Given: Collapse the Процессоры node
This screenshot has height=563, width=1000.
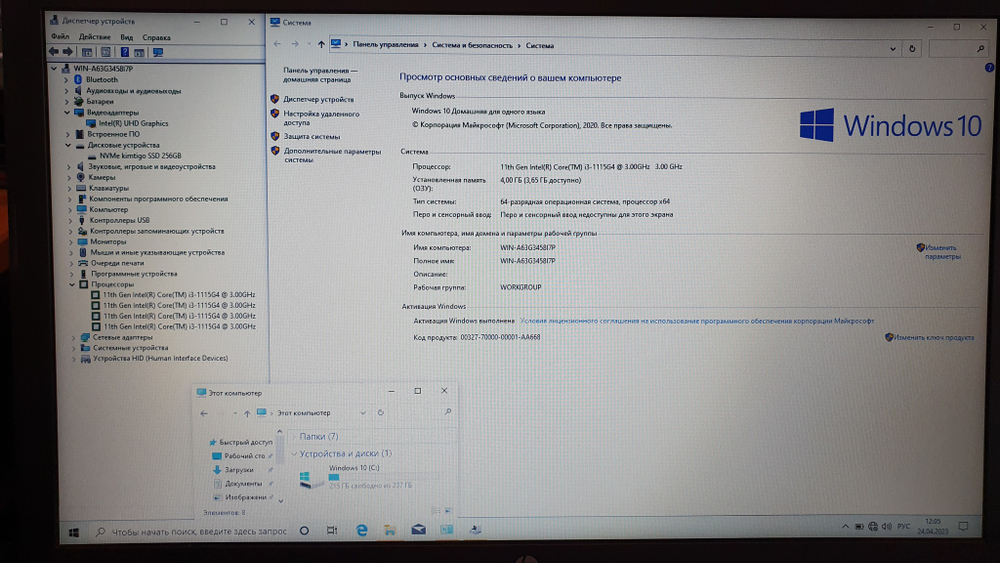Looking at the screenshot, I should click(71, 284).
